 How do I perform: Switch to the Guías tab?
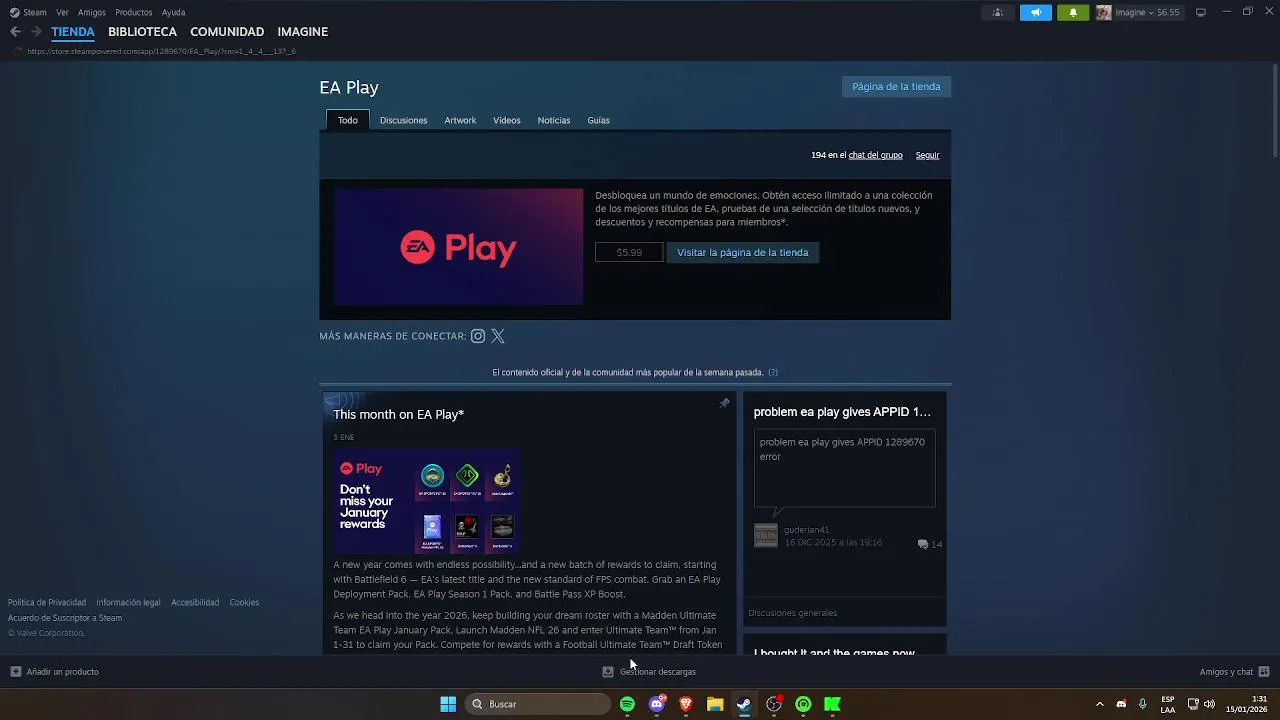(x=599, y=120)
